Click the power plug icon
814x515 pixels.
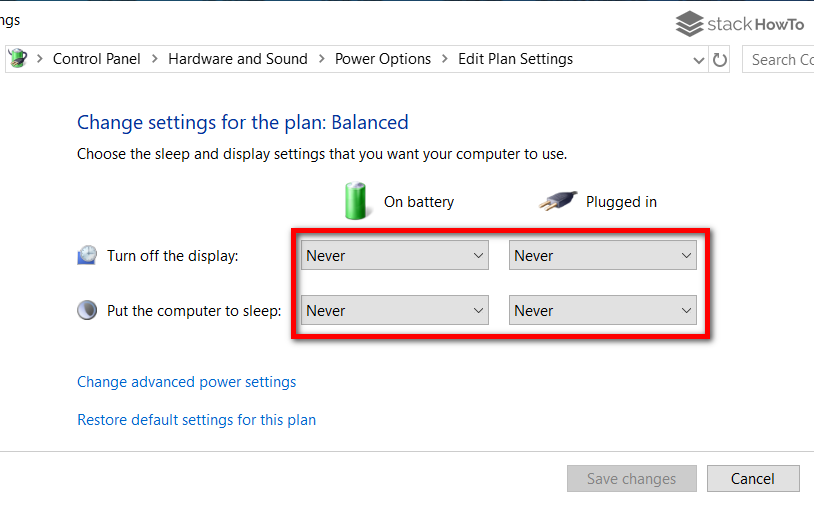tap(558, 201)
